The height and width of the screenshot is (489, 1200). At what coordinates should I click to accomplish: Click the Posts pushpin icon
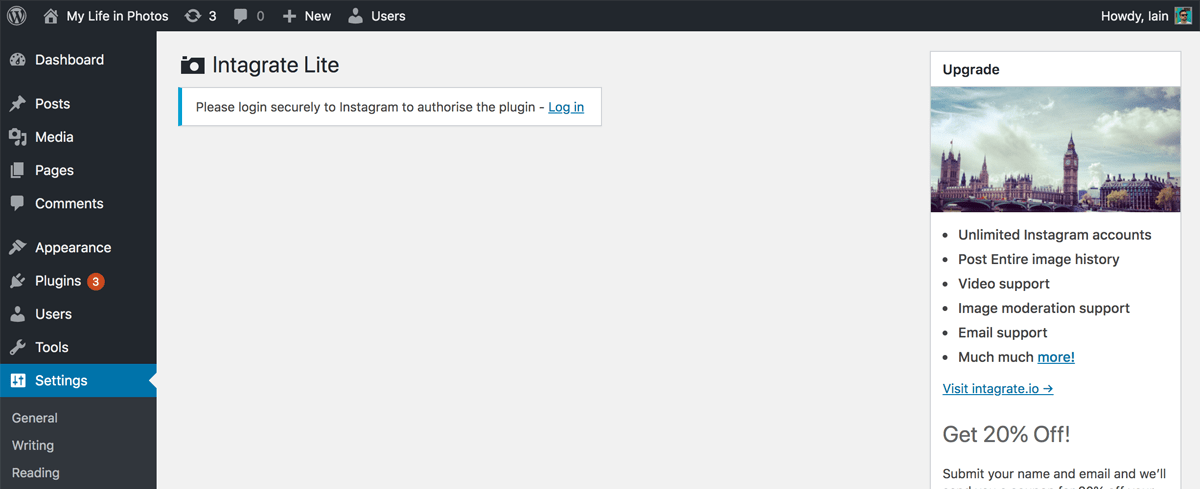17,104
